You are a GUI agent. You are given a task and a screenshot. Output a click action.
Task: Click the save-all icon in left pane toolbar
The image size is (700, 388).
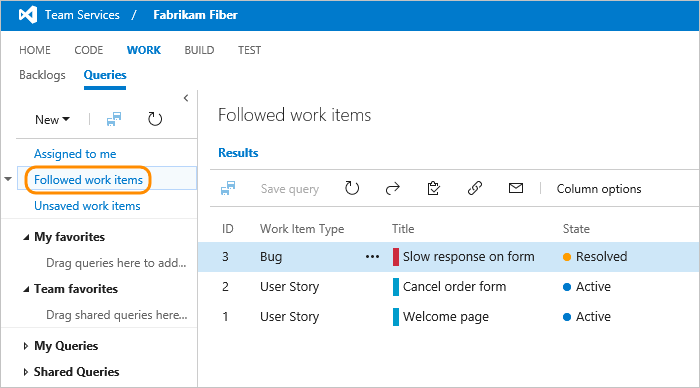[114, 119]
